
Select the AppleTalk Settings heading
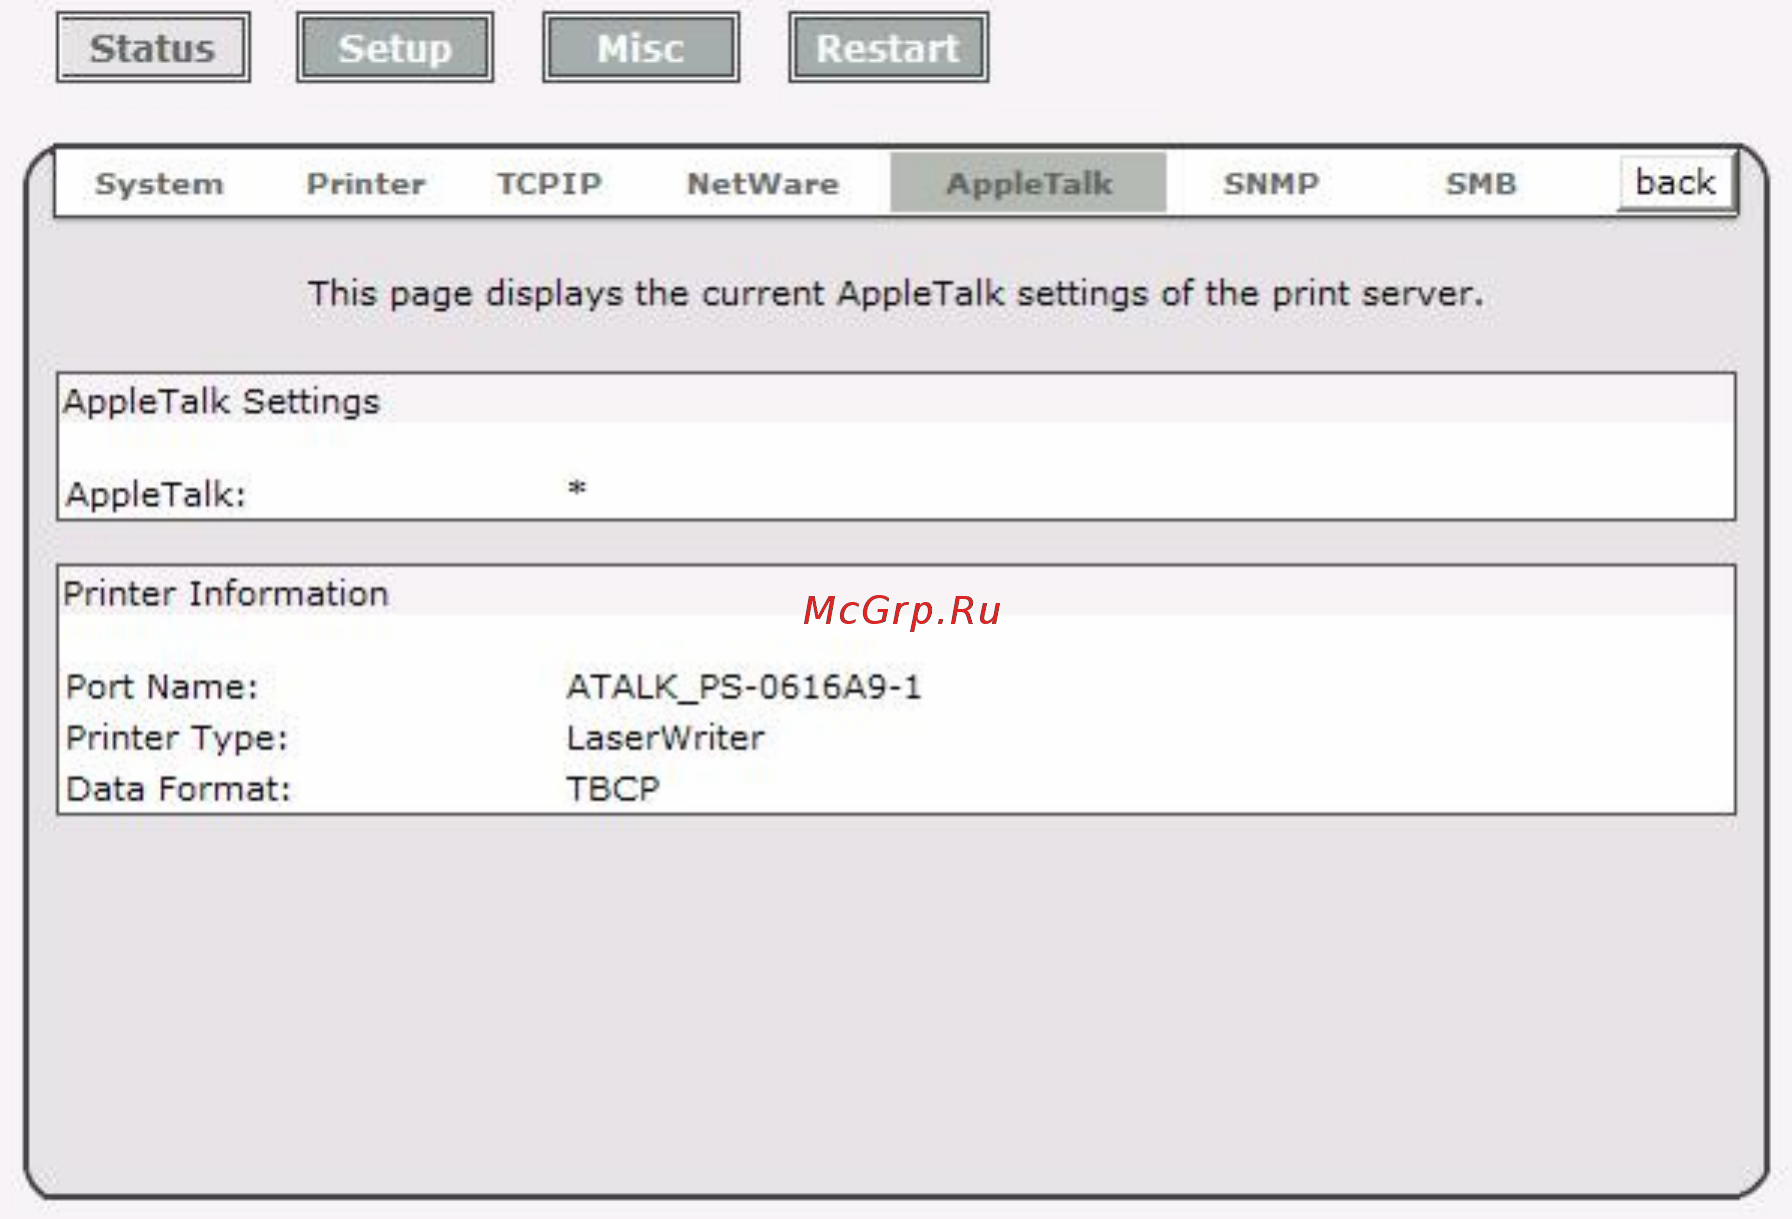(x=221, y=401)
